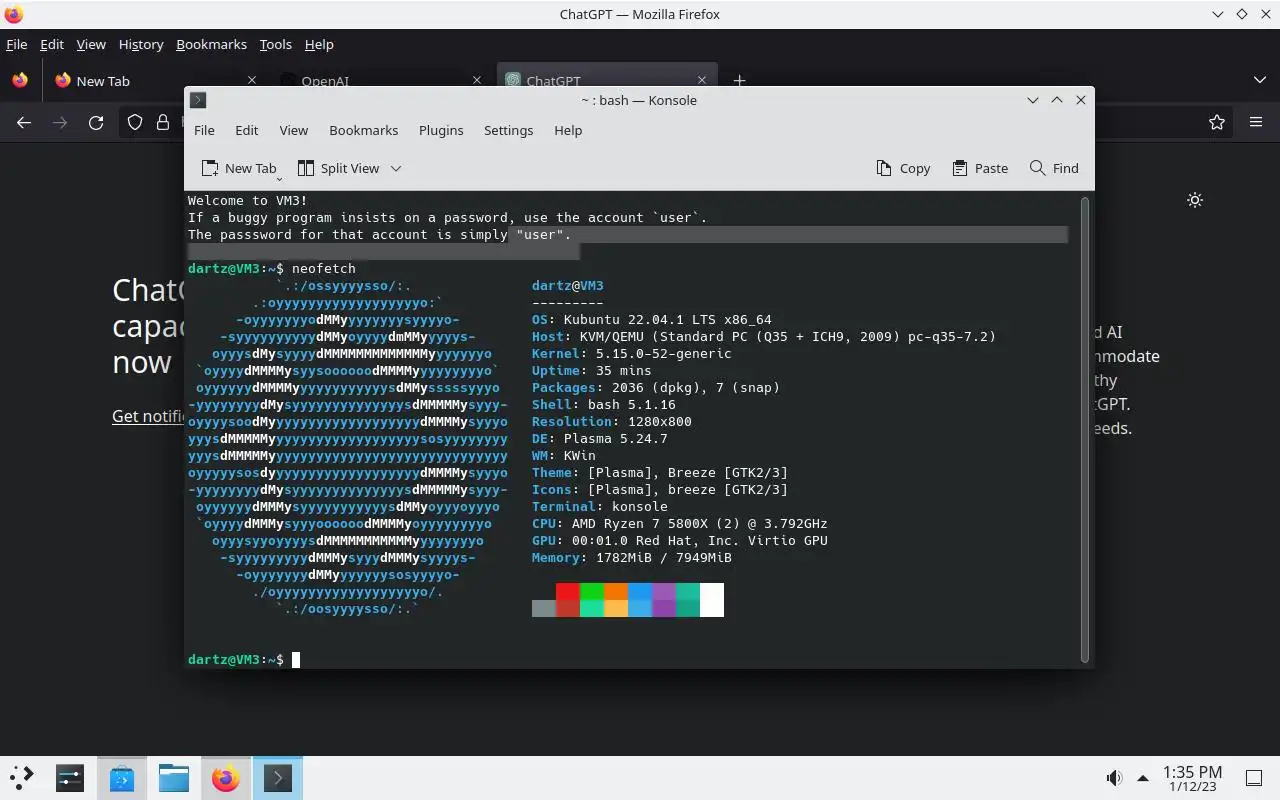
Task: Click the volume icon in system tray
Action: pos(1114,778)
